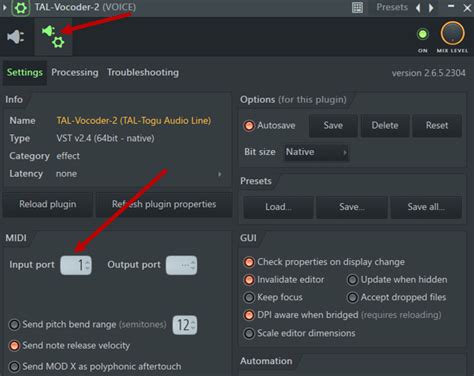
Task: Switch to the Troubleshooting tab
Action: [143, 72]
